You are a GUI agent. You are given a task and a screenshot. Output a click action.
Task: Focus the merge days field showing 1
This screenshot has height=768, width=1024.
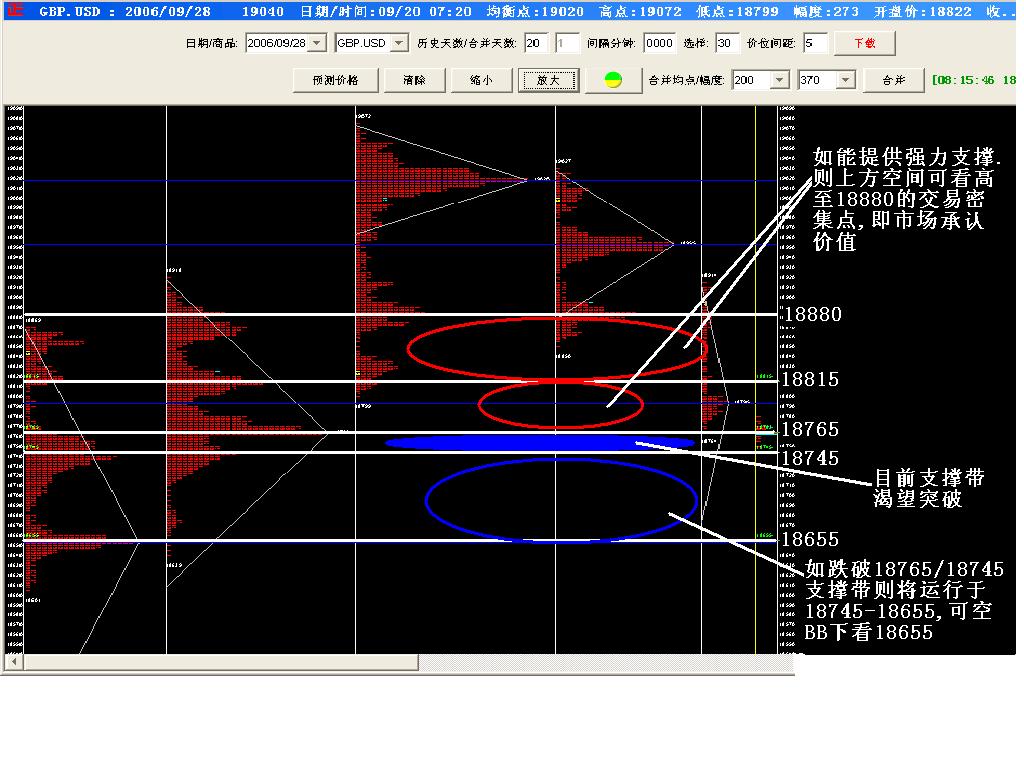click(x=567, y=43)
